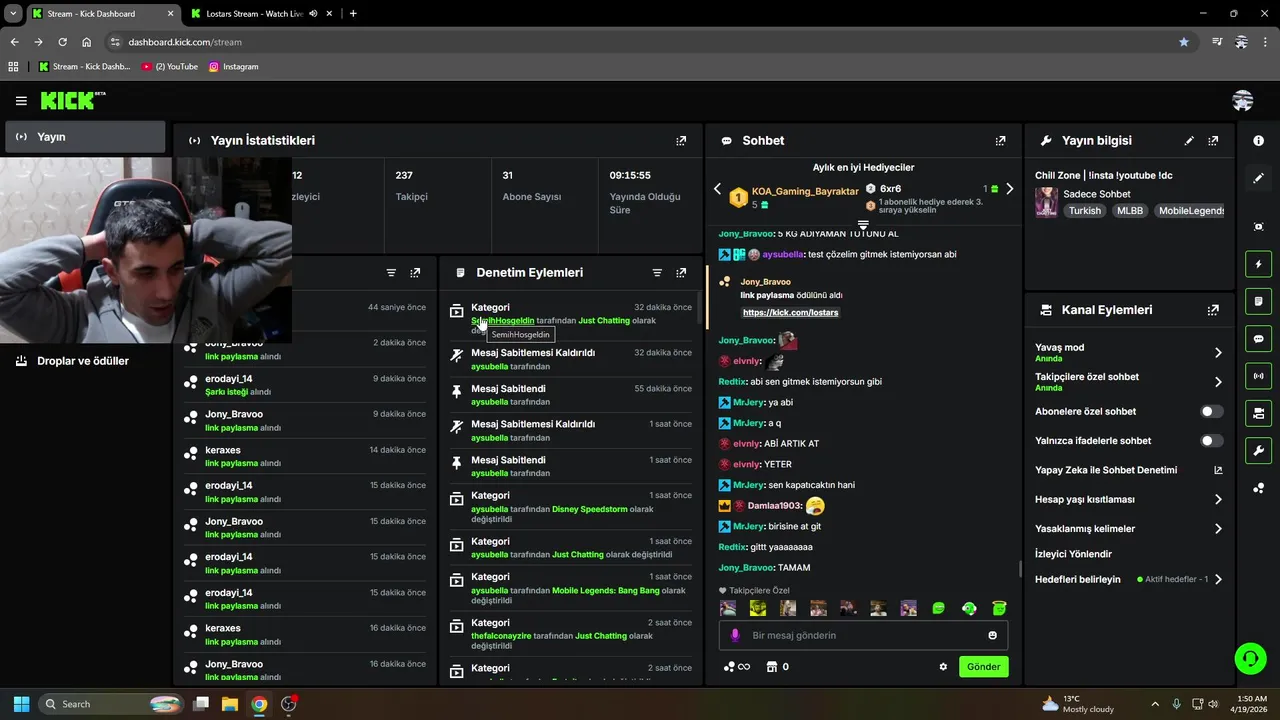Screen dimensions: 1280x720
Task: Click the SemihHosgeldin username in Denetim Eylemleri
Action: [502, 321]
